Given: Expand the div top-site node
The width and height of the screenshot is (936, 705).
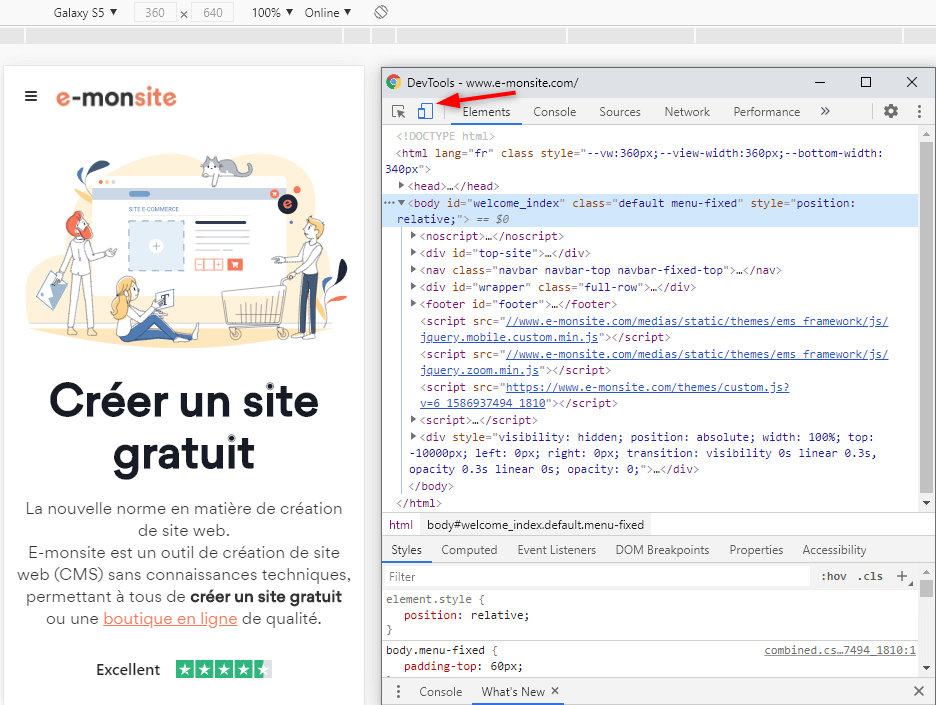Looking at the screenshot, I should click(x=413, y=253).
